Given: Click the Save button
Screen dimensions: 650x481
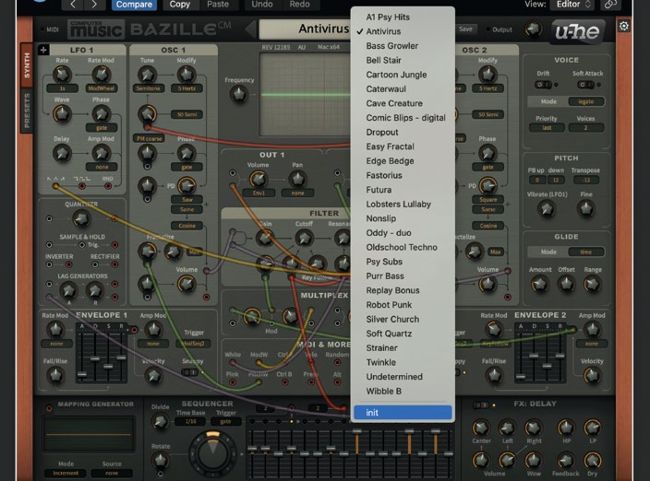Looking at the screenshot, I should coord(465,29).
